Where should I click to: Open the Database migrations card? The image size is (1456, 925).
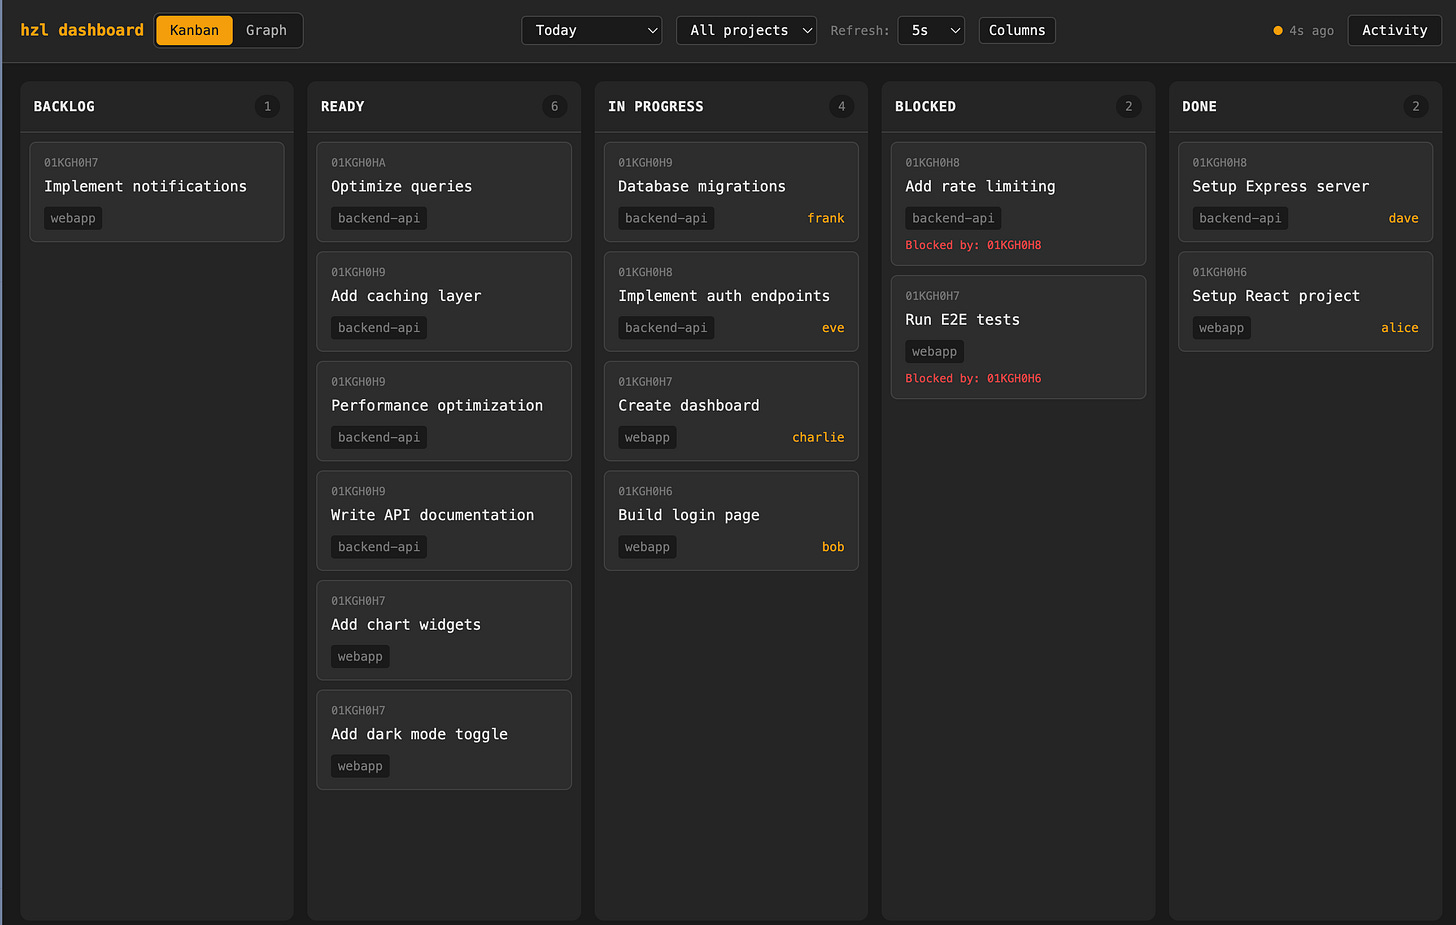[x=731, y=192]
